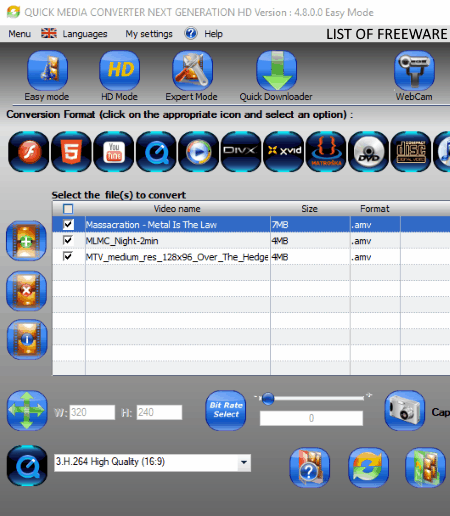
Task: Open the Menu item
Action: [20, 34]
